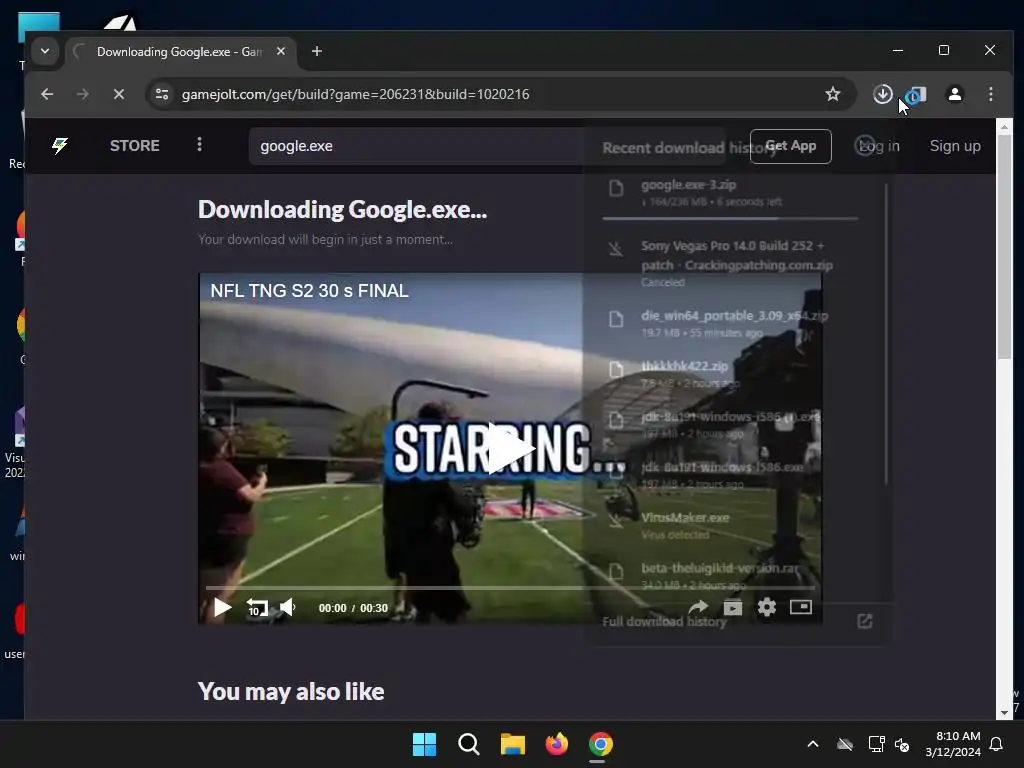Stop loading the gamejolt page
The height and width of the screenshot is (768, 1024).
118,94
